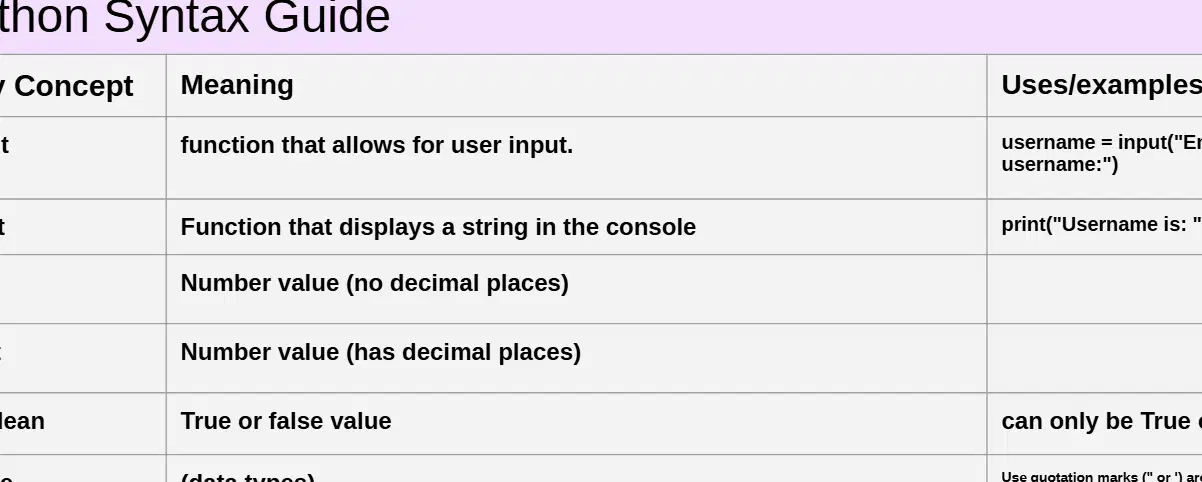
Task: Click the empty examples cell beside 'no decimal places'
Action: point(1095,289)
